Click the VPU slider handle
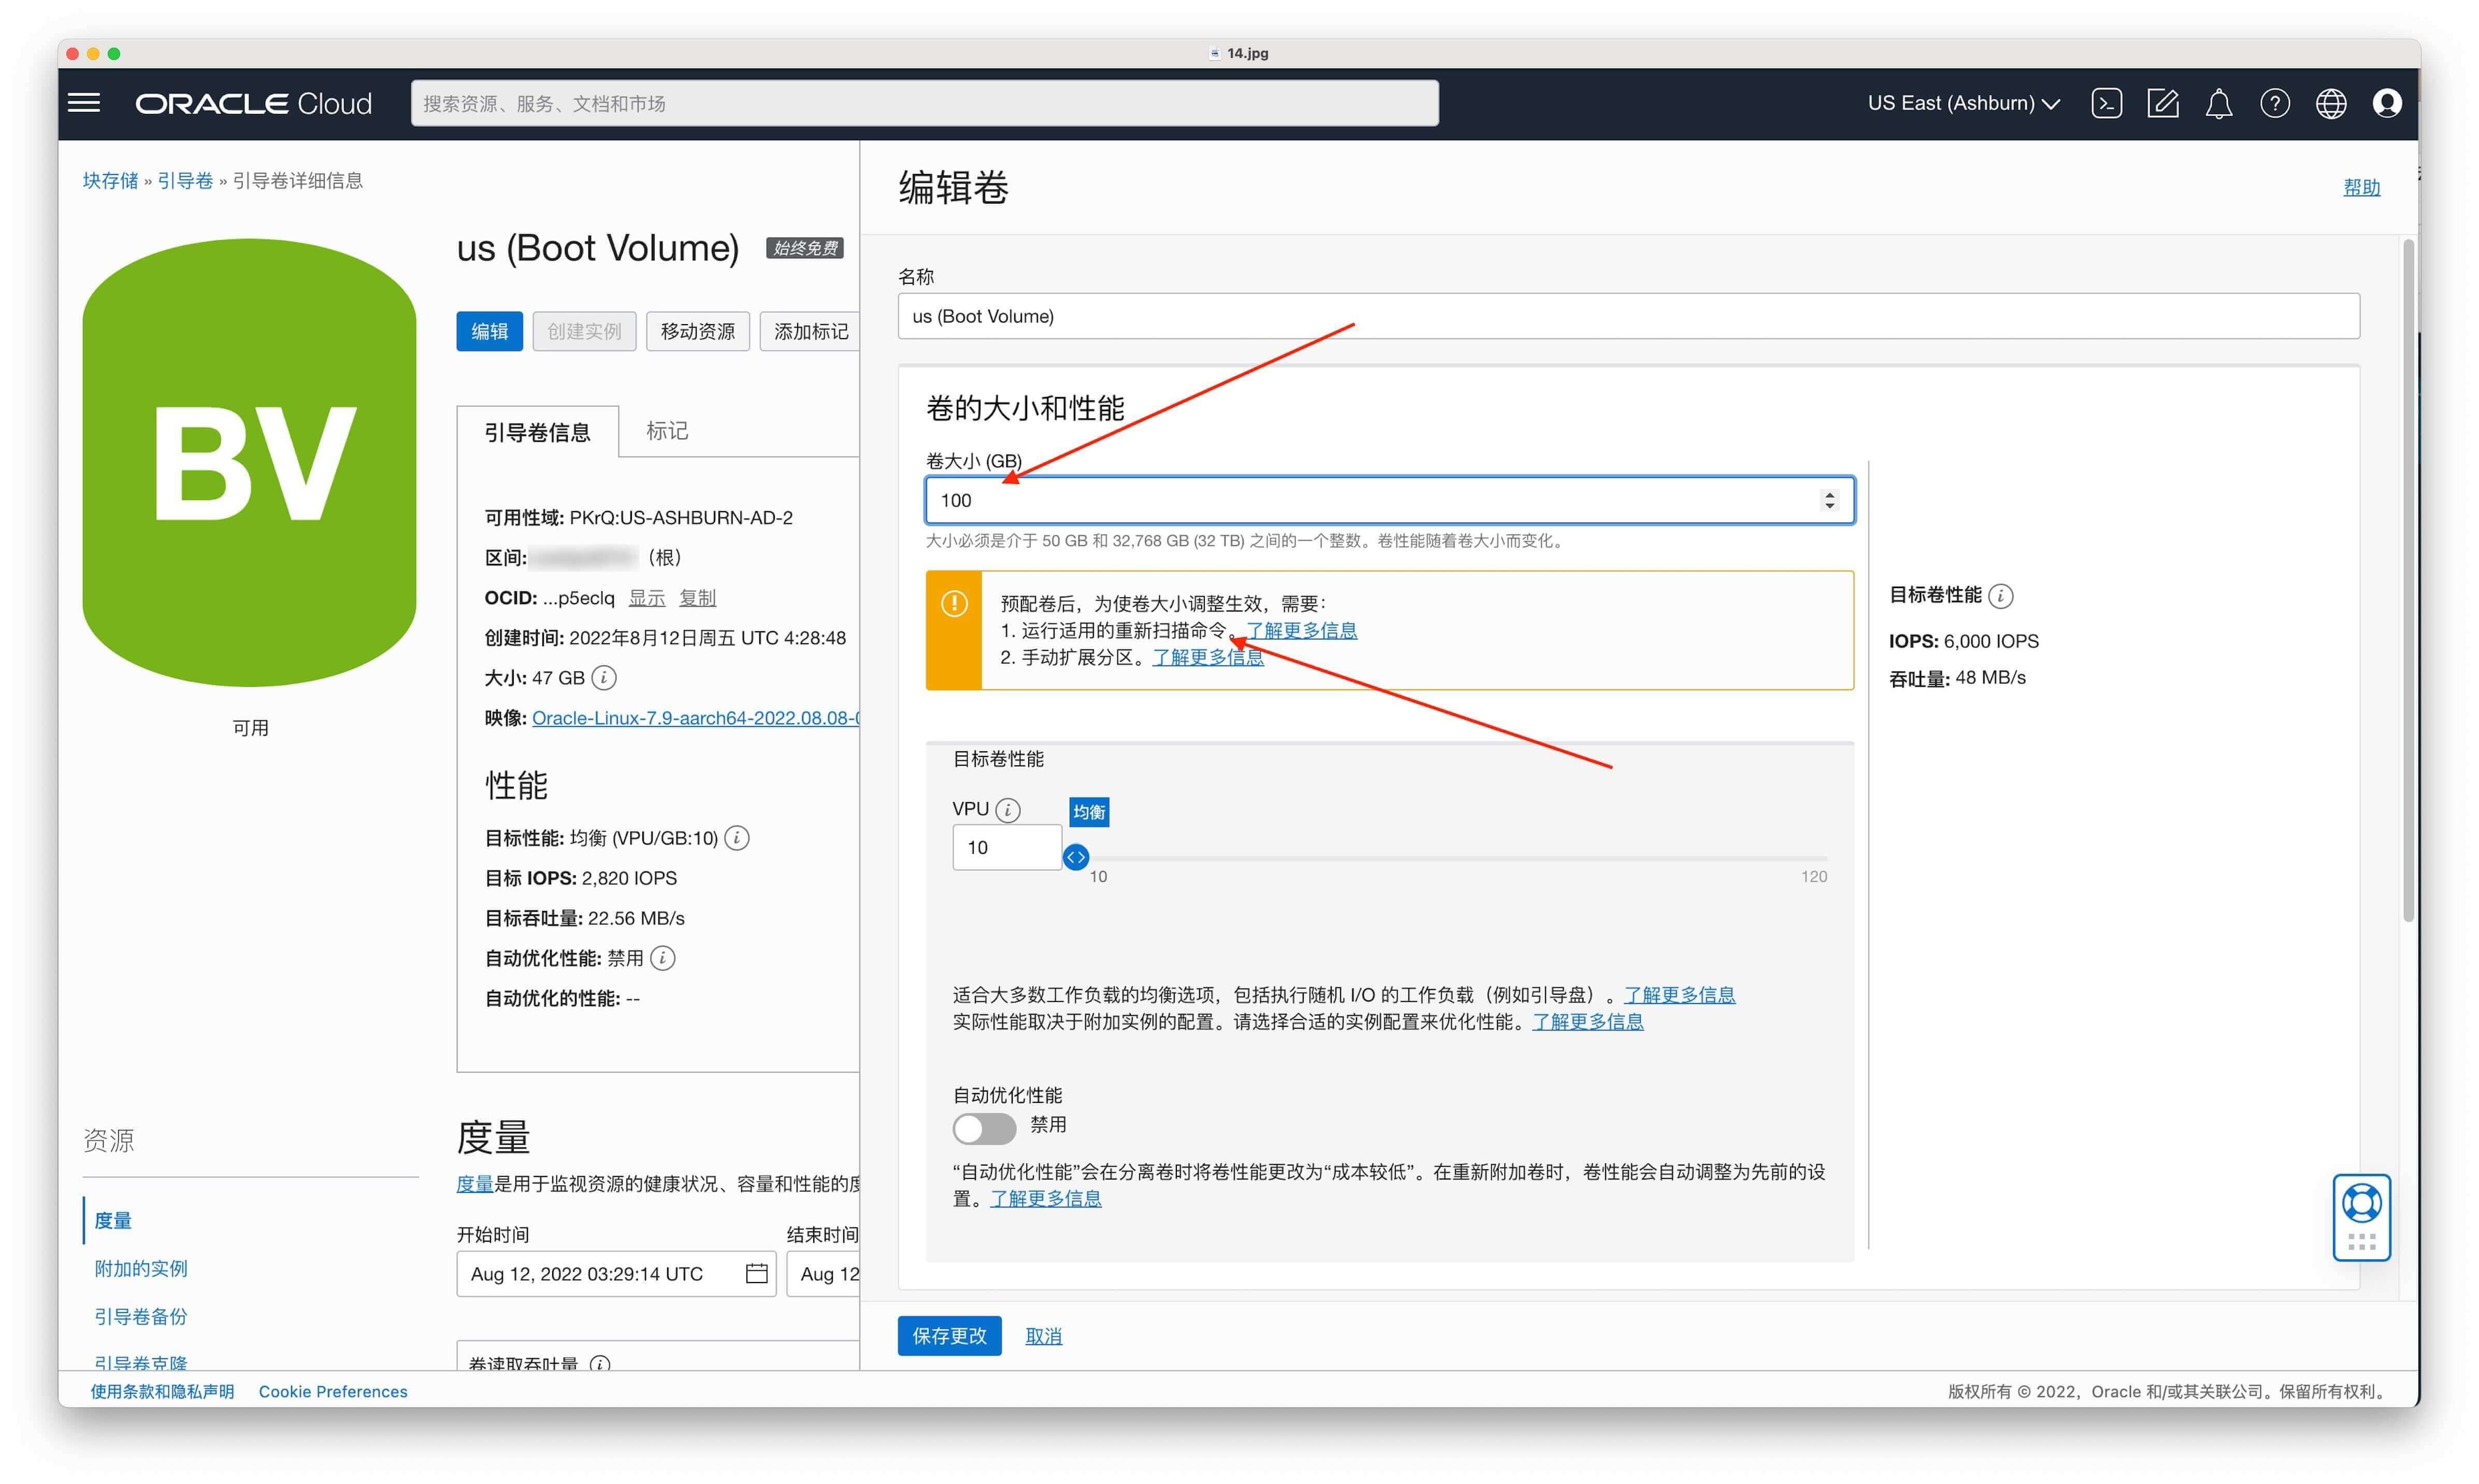 [x=1075, y=857]
